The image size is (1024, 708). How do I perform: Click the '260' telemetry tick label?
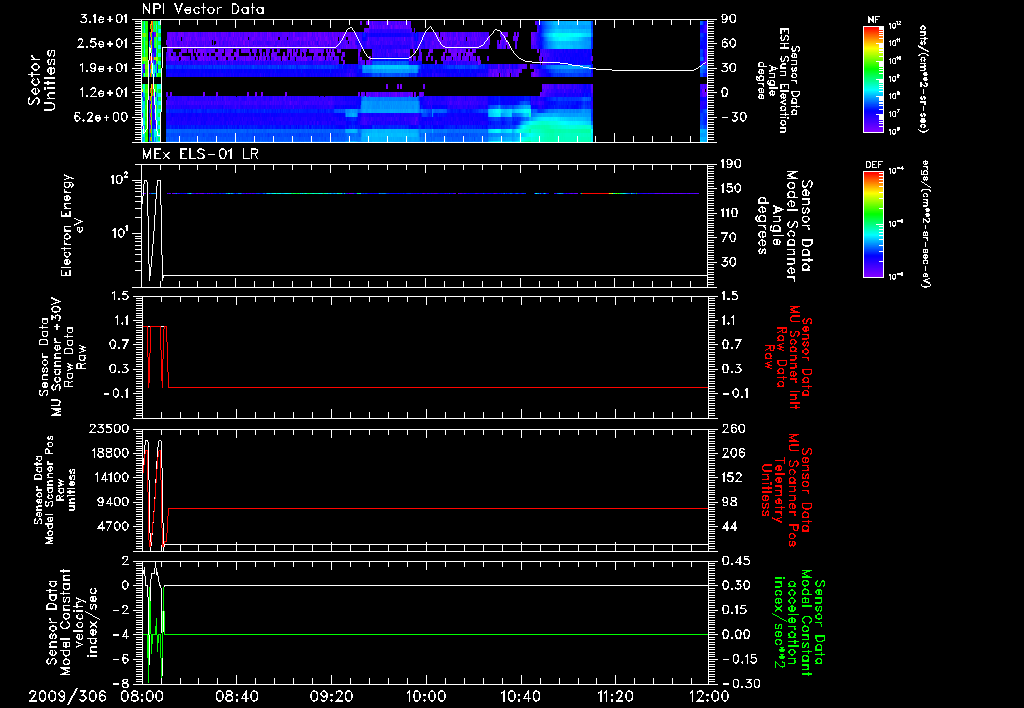733,428
